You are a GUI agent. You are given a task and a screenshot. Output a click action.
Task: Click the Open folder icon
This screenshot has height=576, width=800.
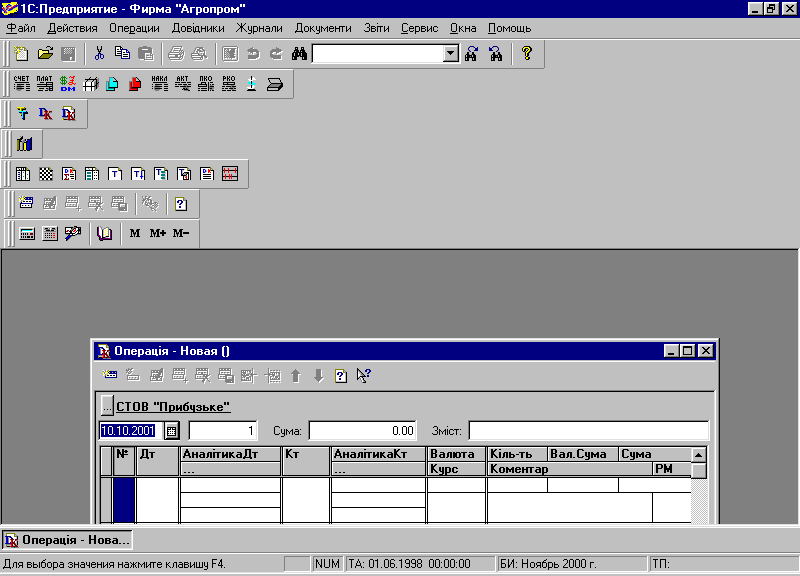(45, 54)
